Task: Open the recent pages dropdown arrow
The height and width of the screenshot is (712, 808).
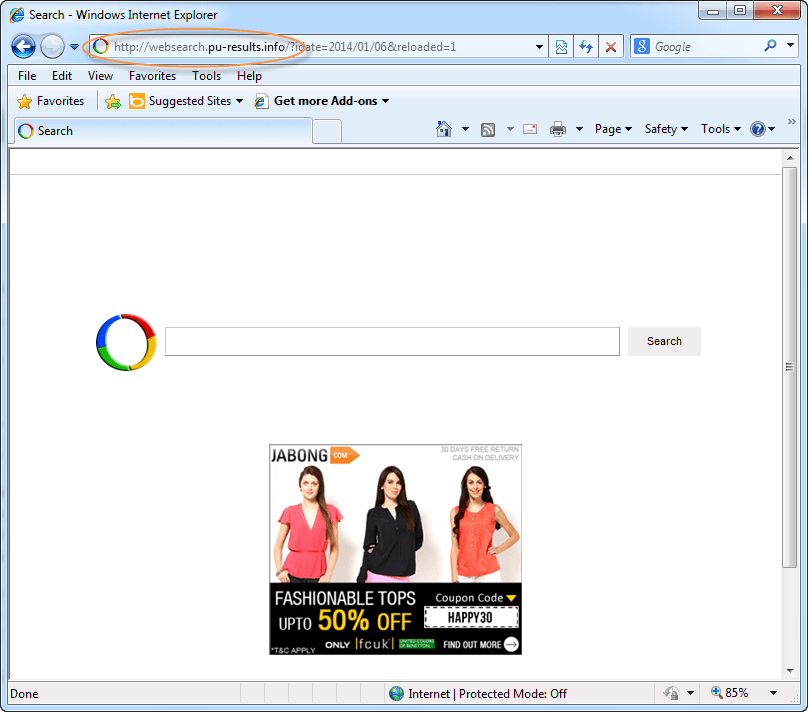Action: (74, 47)
